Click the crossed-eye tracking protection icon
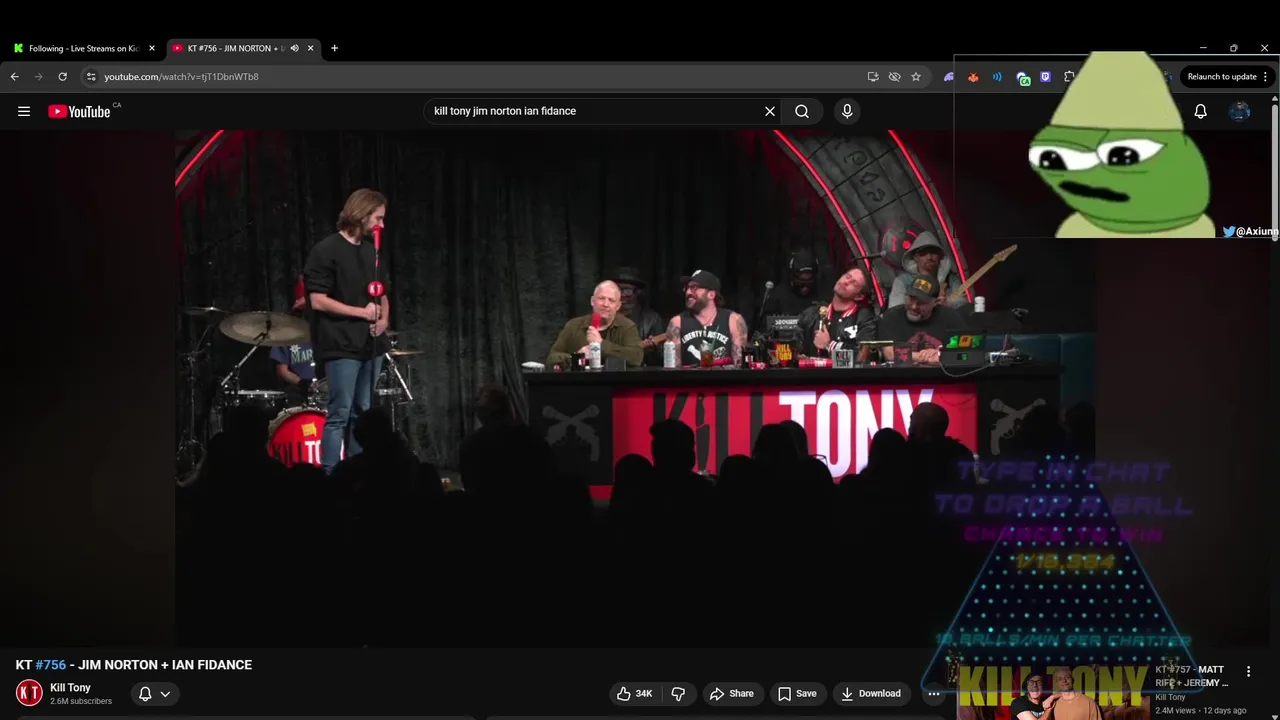 894,76
